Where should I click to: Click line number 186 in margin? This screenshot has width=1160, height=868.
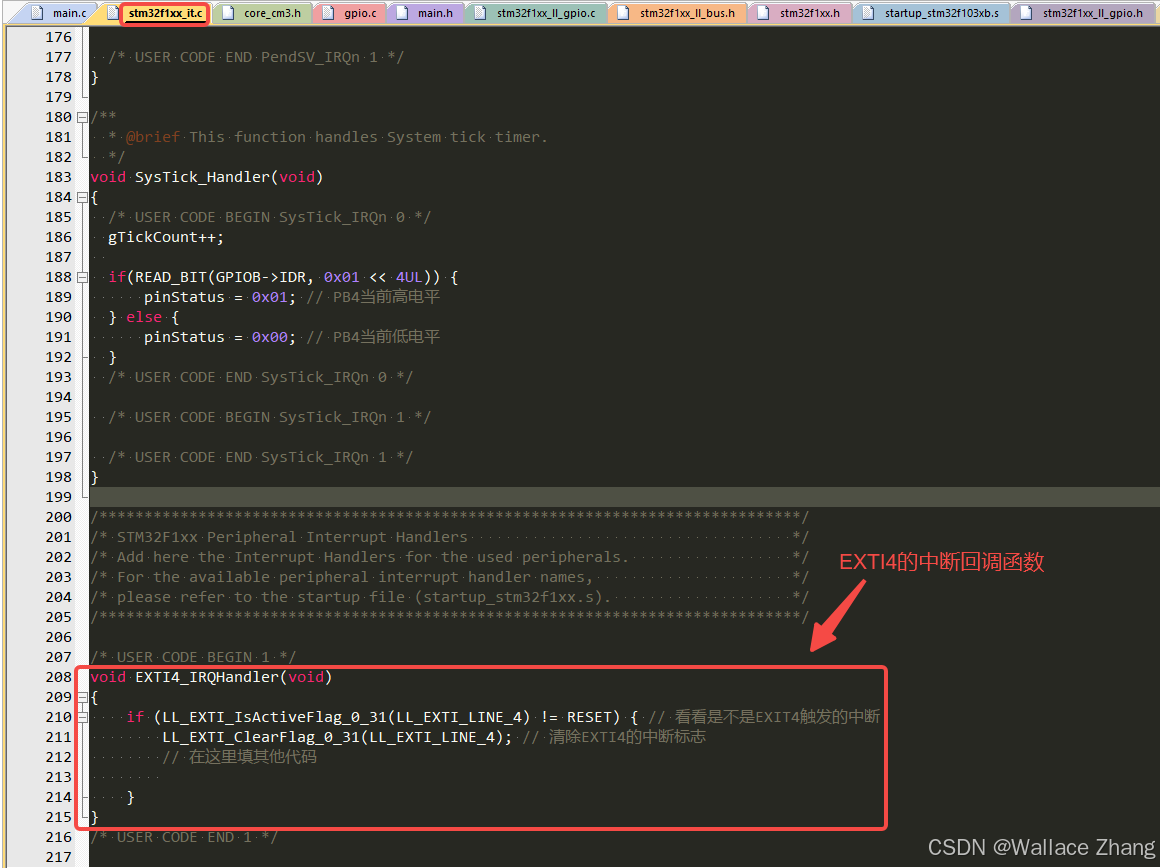point(58,237)
